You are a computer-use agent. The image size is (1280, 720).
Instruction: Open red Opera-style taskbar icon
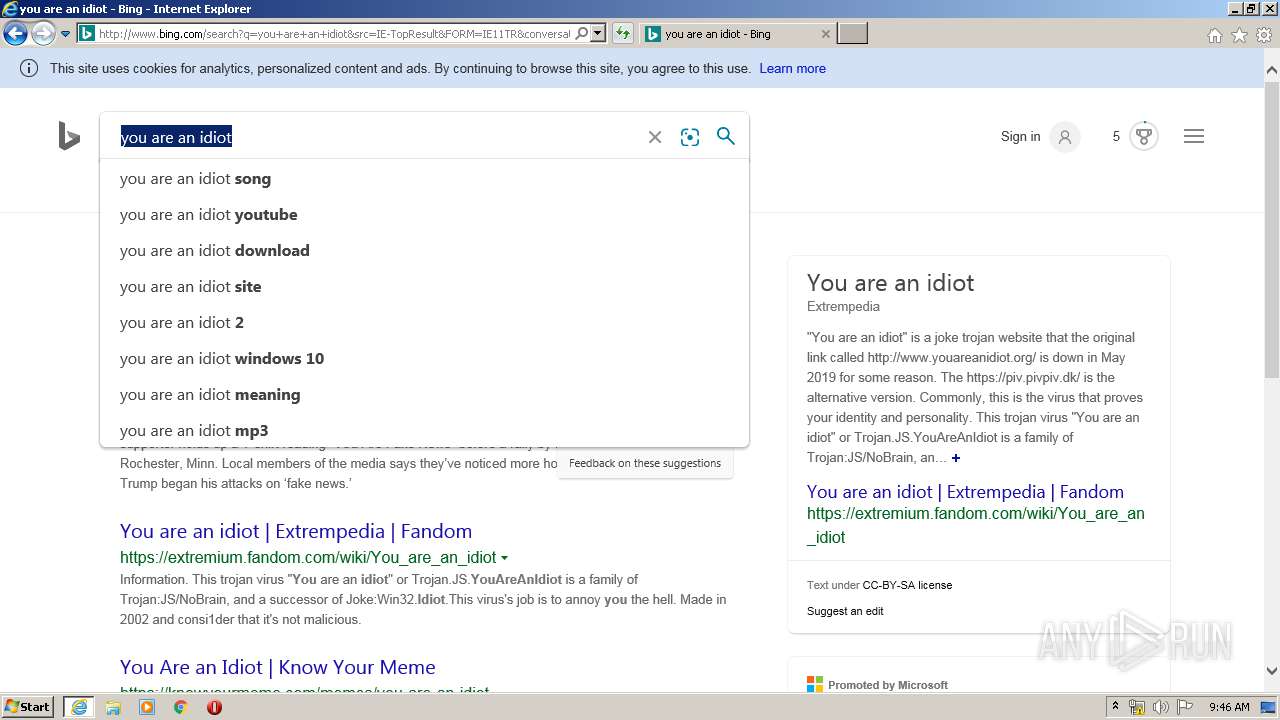(214, 707)
